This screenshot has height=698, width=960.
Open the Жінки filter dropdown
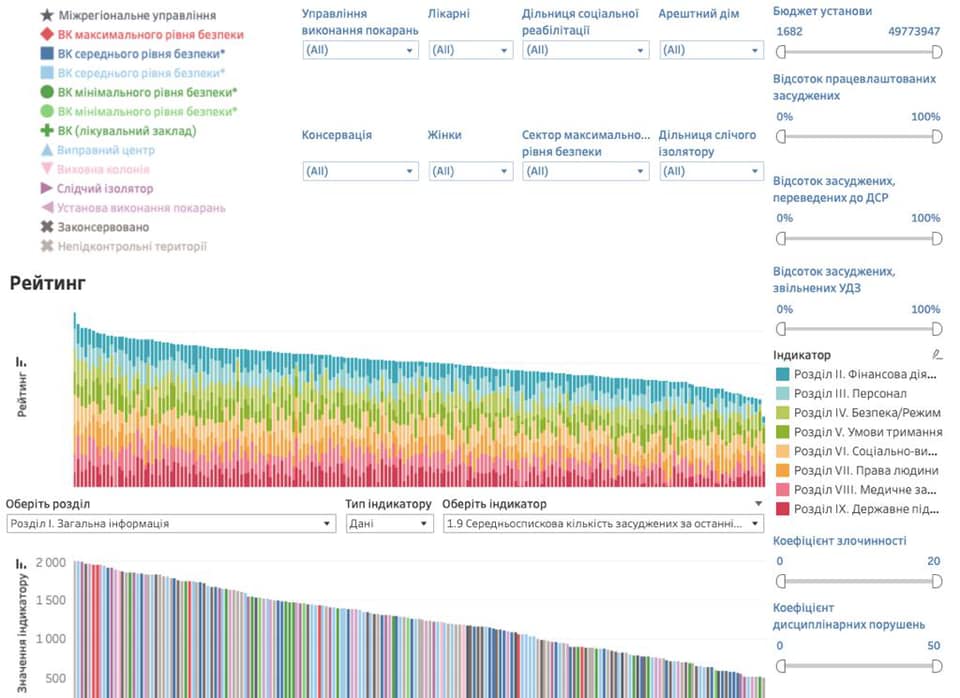tap(470, 171)
